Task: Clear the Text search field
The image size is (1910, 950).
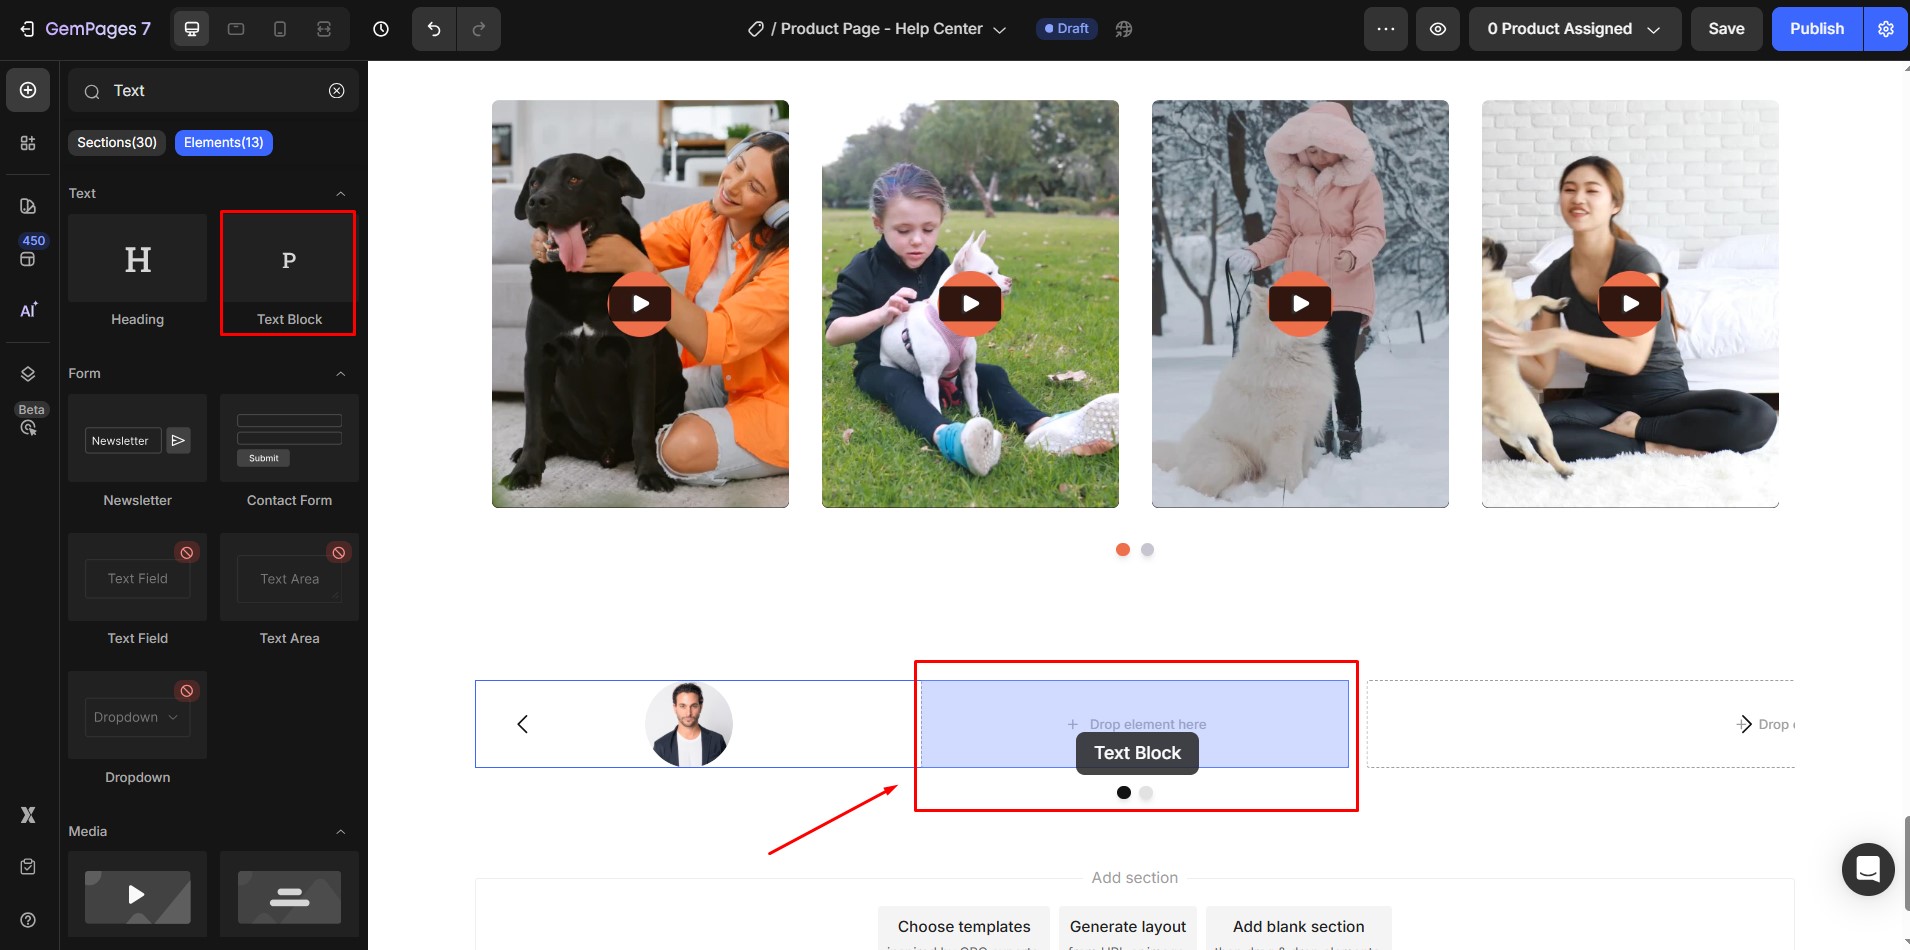Action: tap(337, 91)
